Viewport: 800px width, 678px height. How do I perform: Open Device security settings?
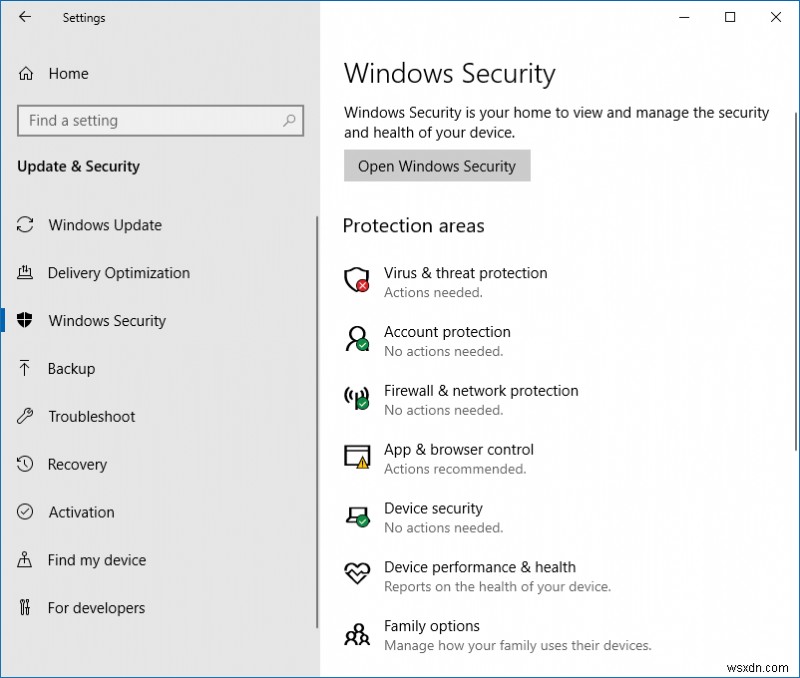coord(434,508)
